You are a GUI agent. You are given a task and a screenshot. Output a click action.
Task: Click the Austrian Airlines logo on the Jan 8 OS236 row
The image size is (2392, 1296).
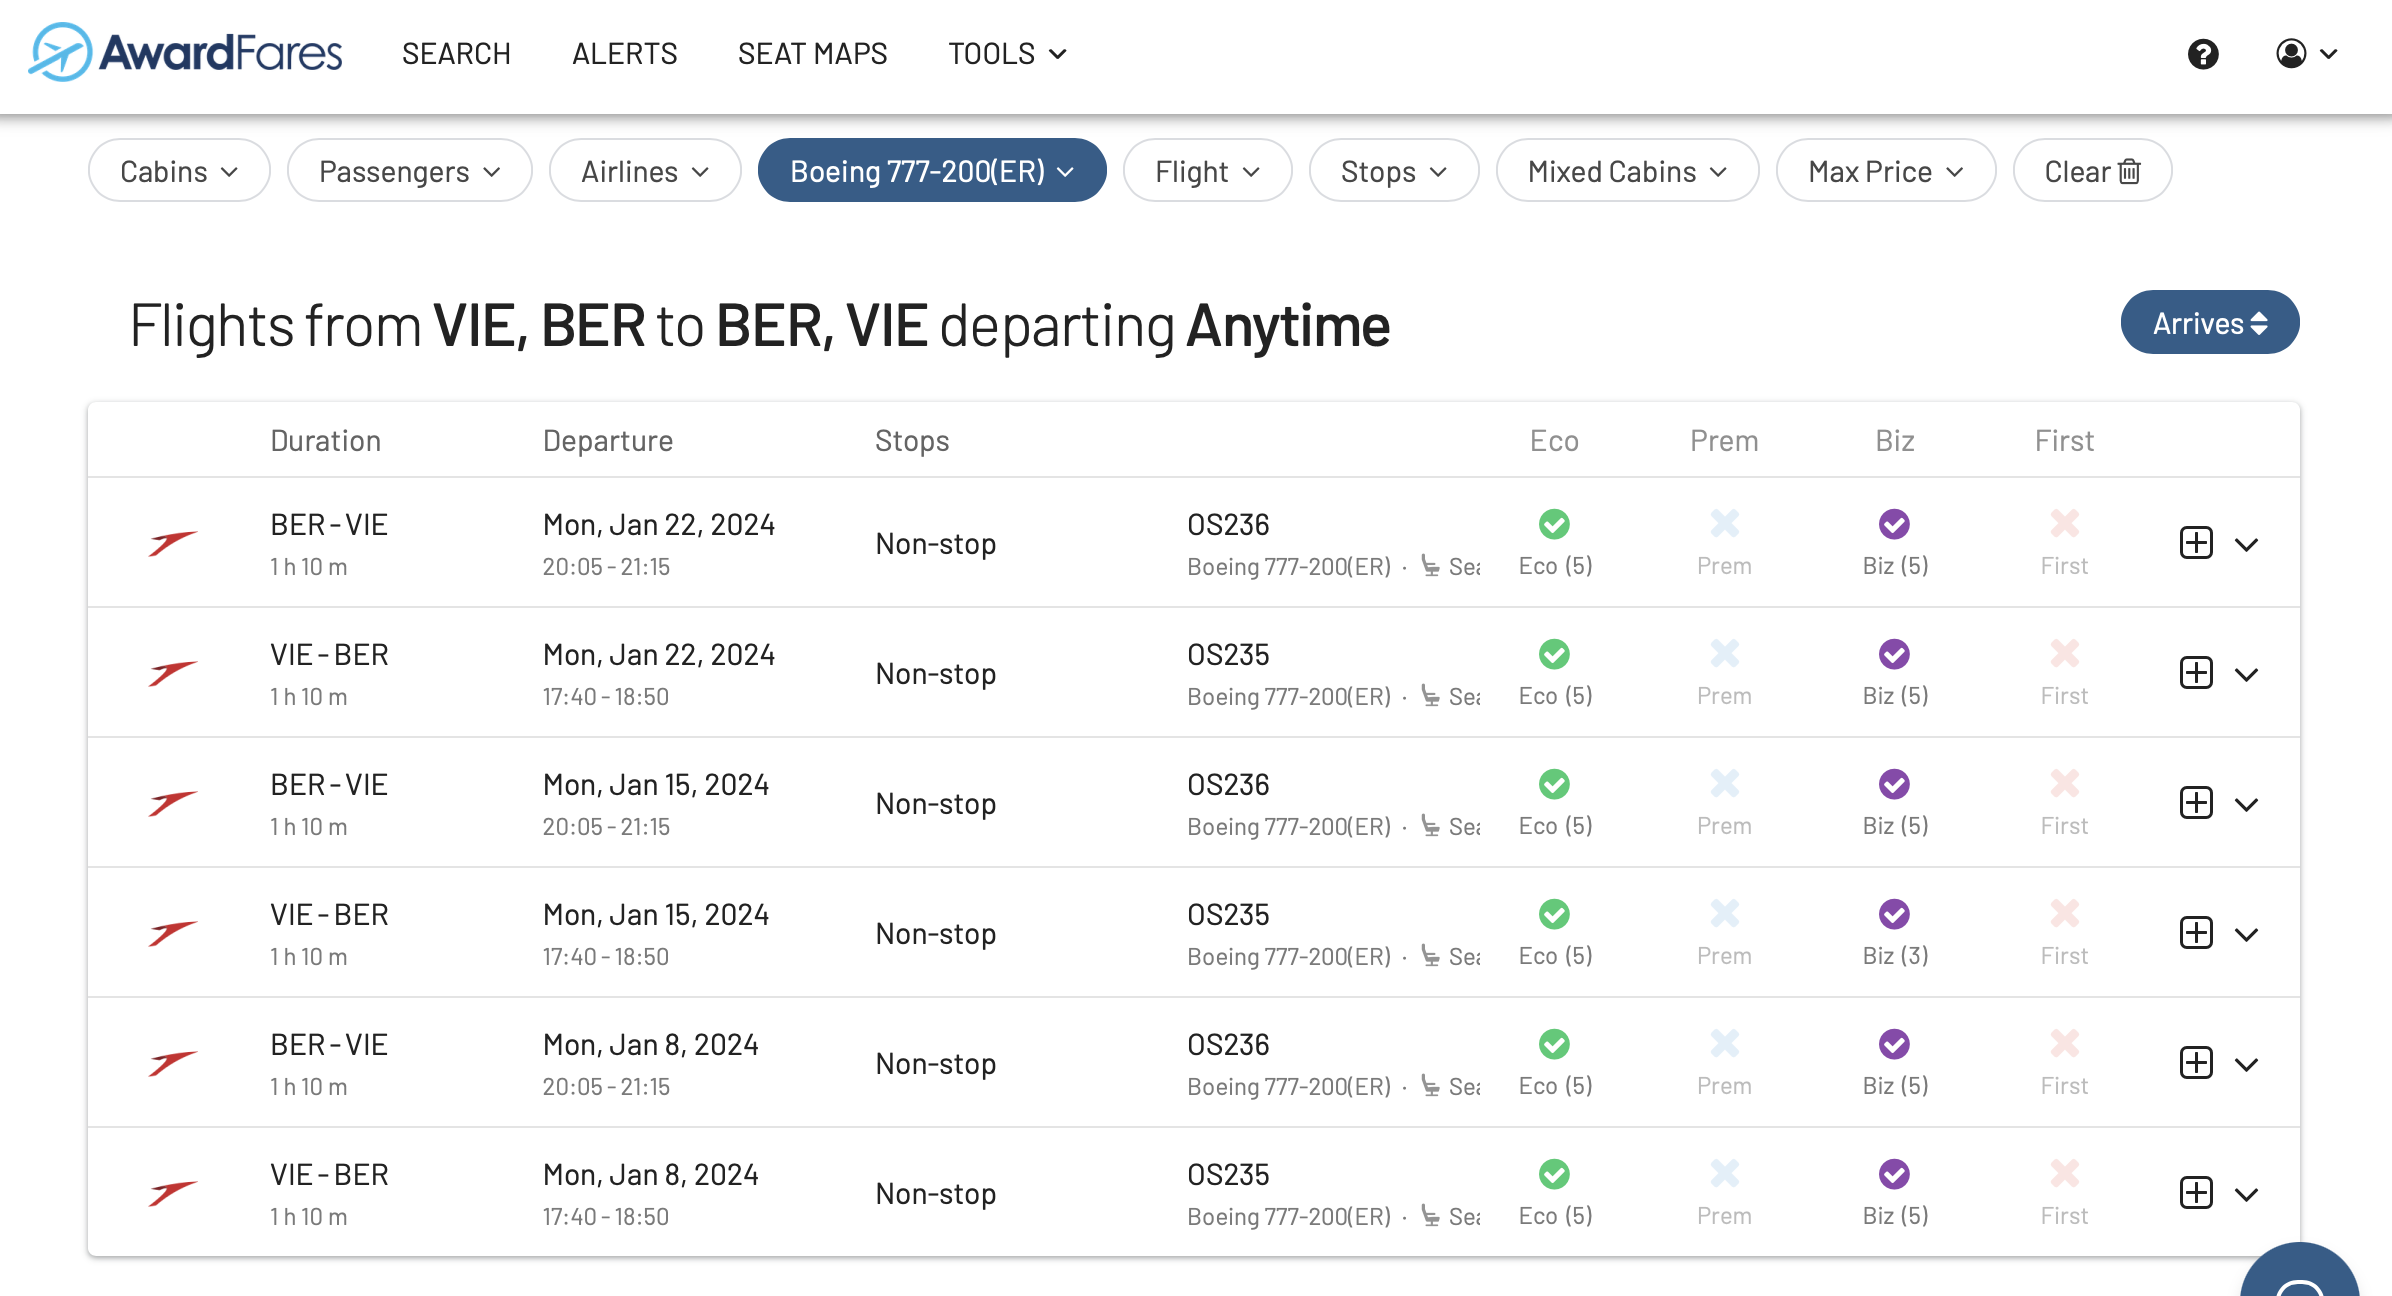click(x=172, y=1063)
